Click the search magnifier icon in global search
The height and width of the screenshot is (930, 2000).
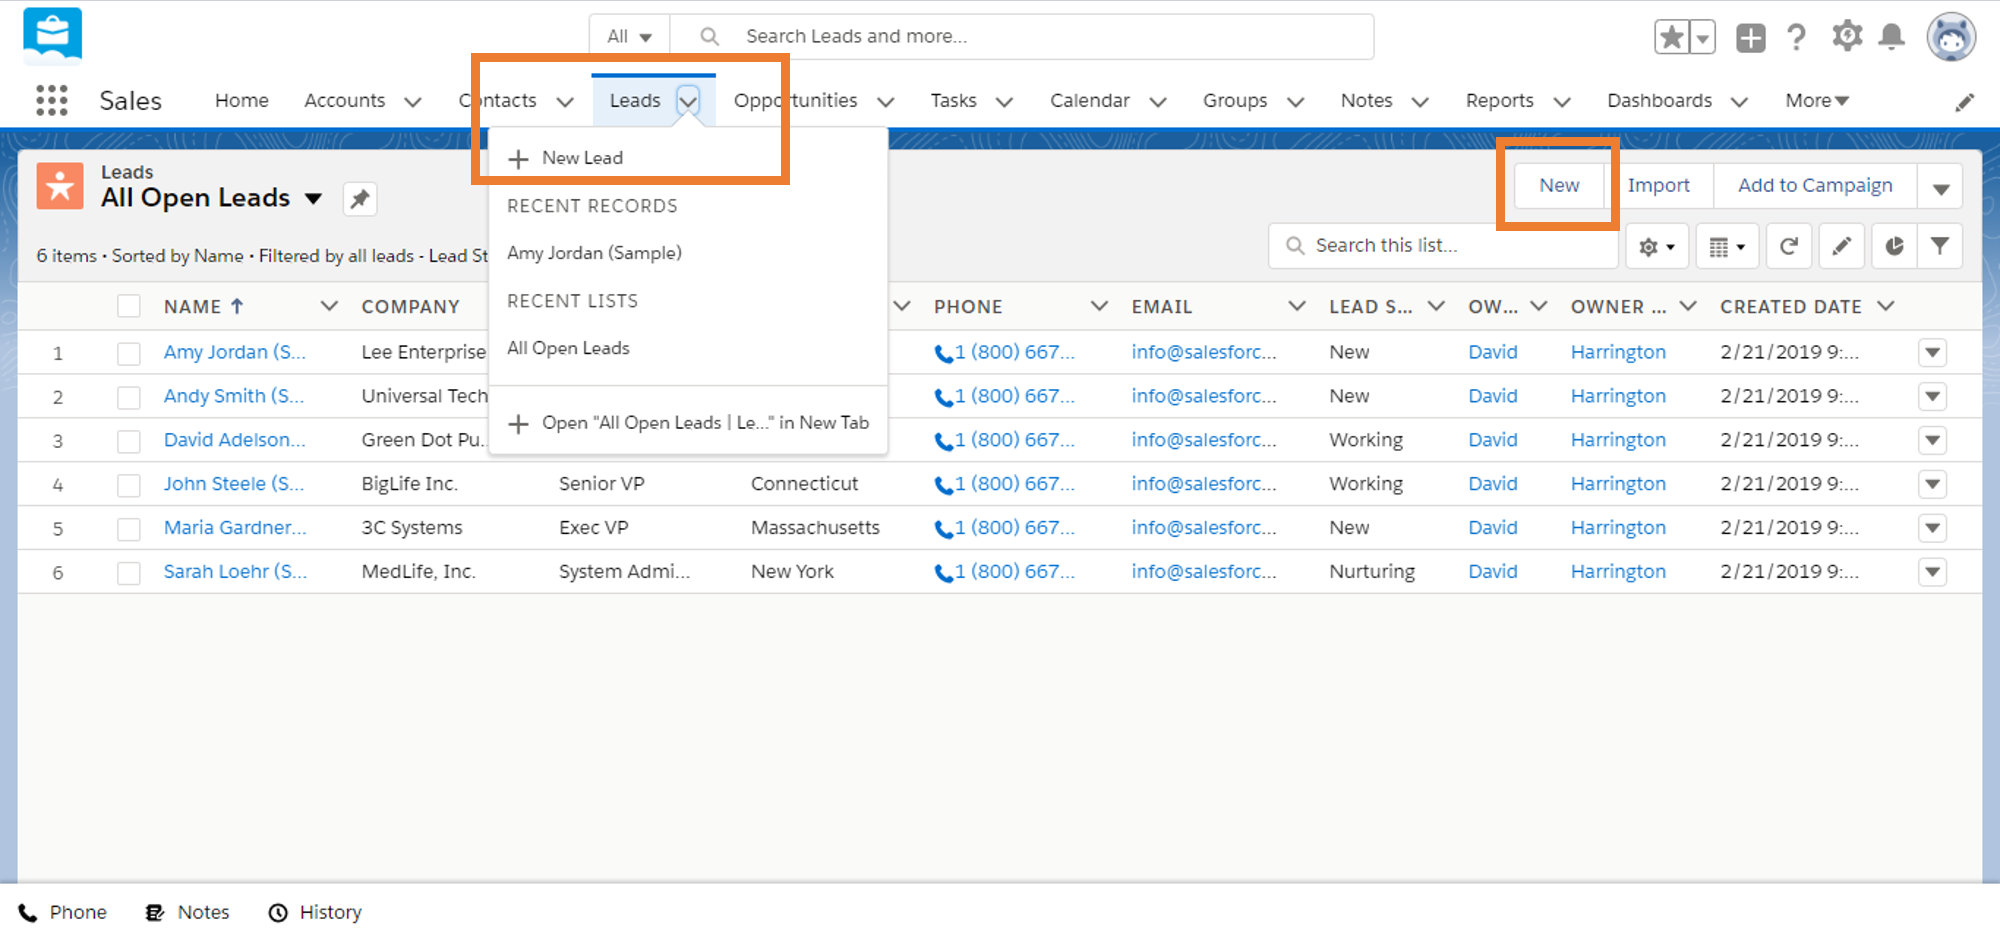(709, 37)
